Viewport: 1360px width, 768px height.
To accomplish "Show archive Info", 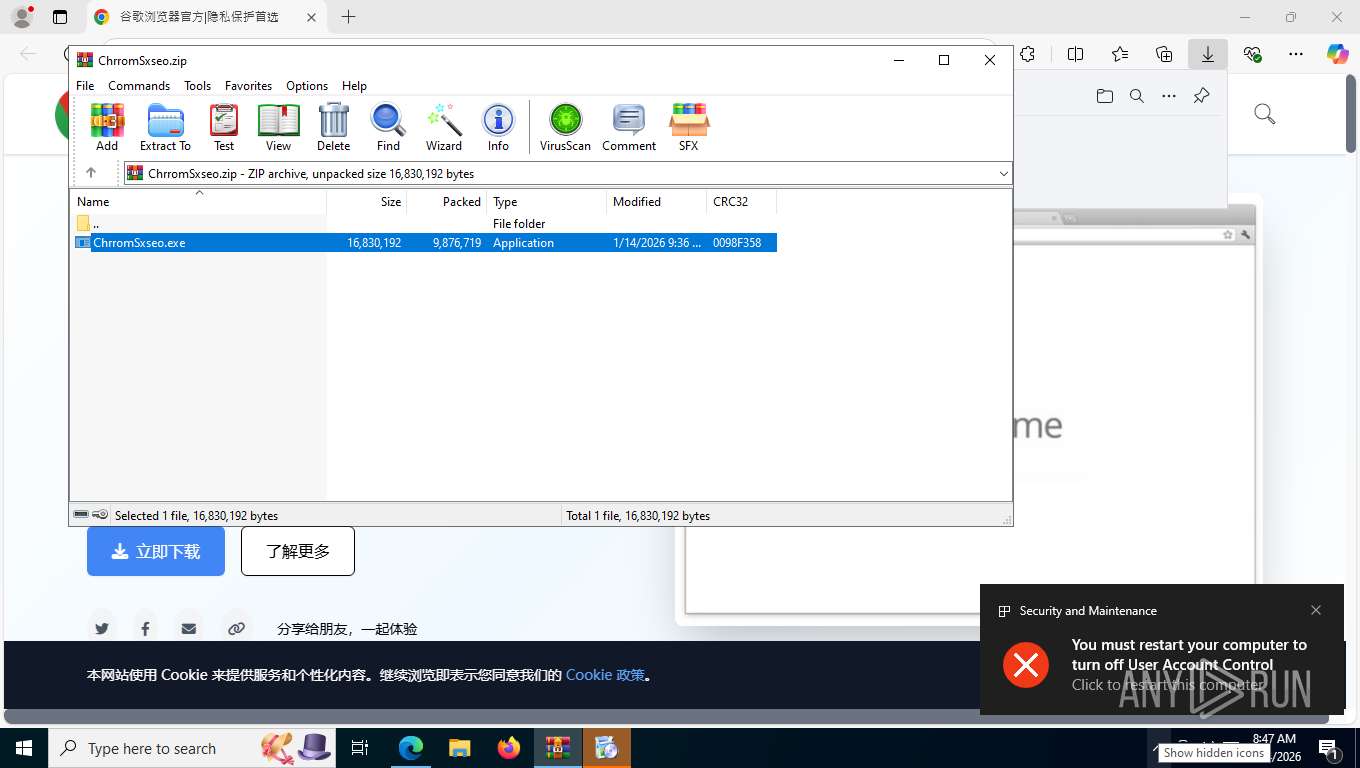I will tap(498, 127).
